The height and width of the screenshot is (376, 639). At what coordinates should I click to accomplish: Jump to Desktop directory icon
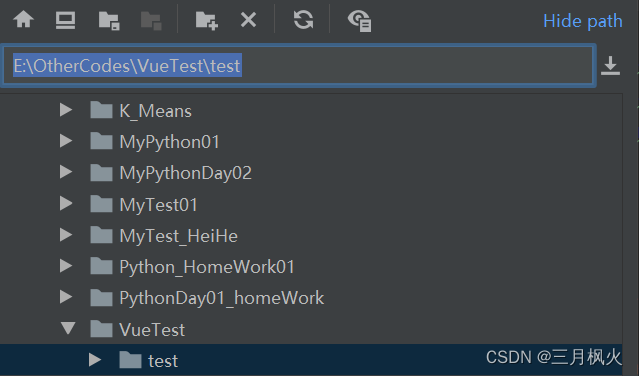65,20
